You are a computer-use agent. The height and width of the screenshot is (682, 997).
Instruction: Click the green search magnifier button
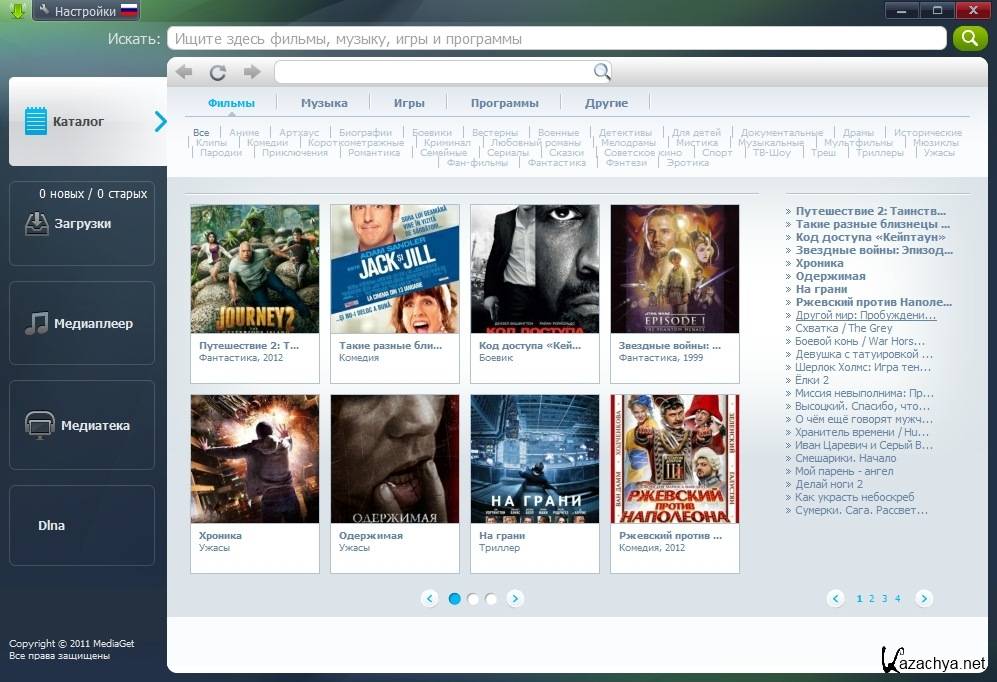click(969, 38)
